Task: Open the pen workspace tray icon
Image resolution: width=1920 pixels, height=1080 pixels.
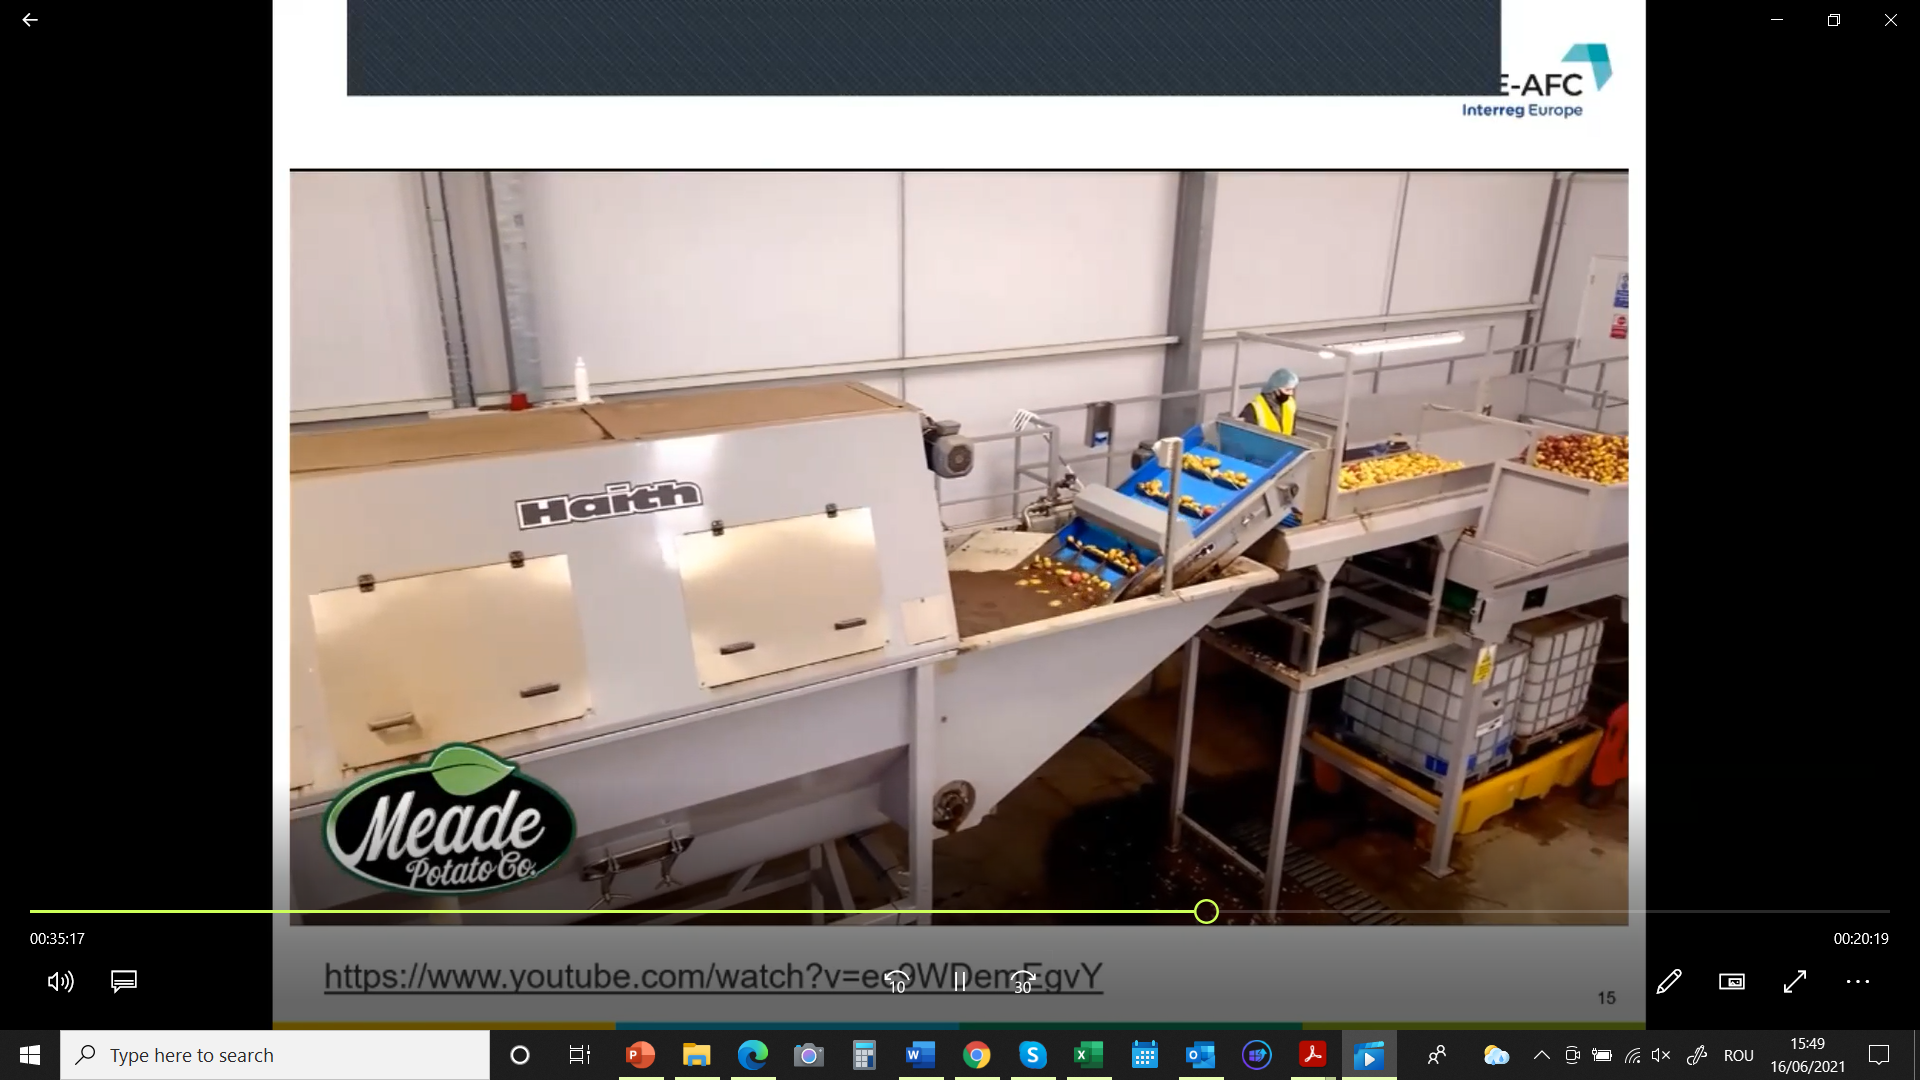Action: pos(1697,1055)
